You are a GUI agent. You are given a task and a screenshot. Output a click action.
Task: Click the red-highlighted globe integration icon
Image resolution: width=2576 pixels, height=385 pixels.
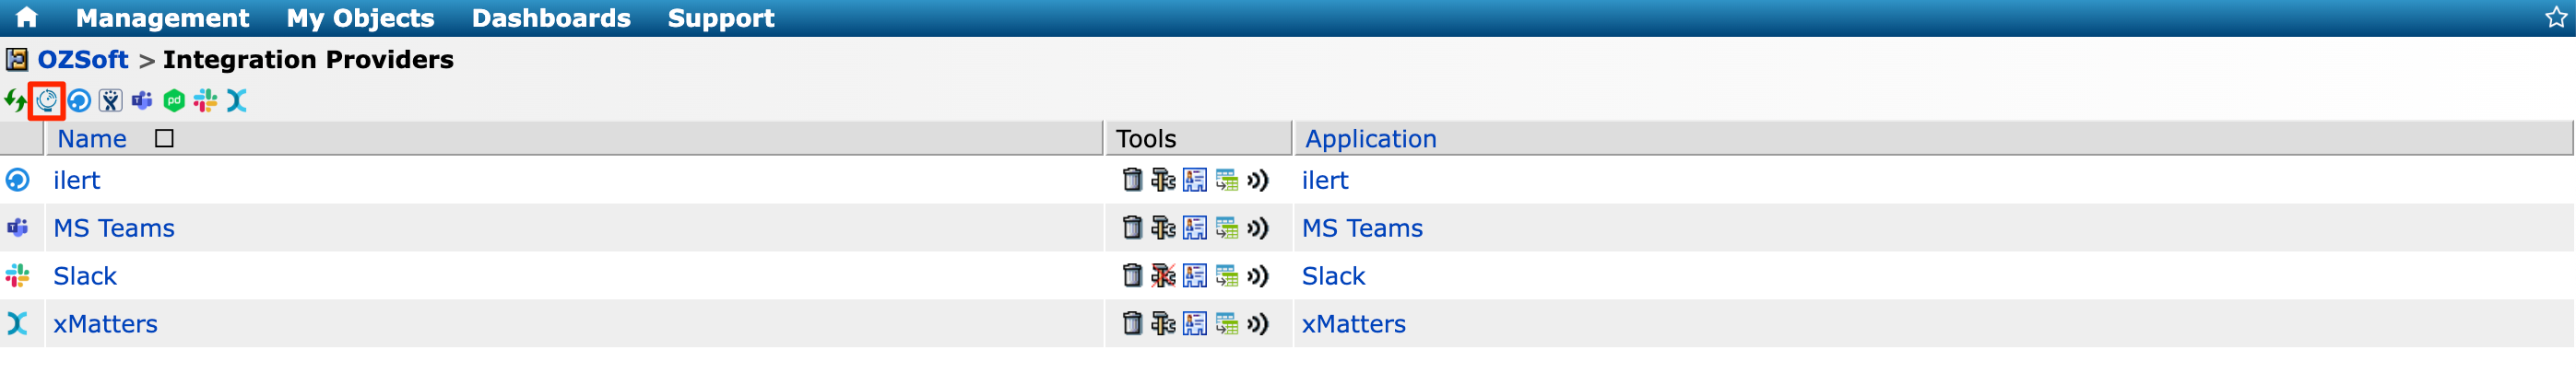47,101
